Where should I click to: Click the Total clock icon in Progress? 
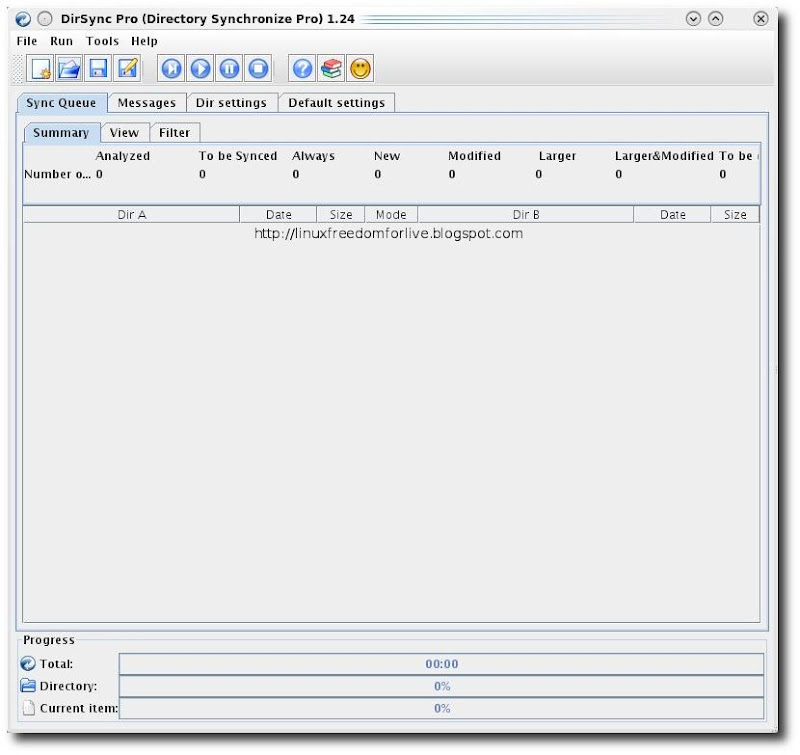pos(28,664)
